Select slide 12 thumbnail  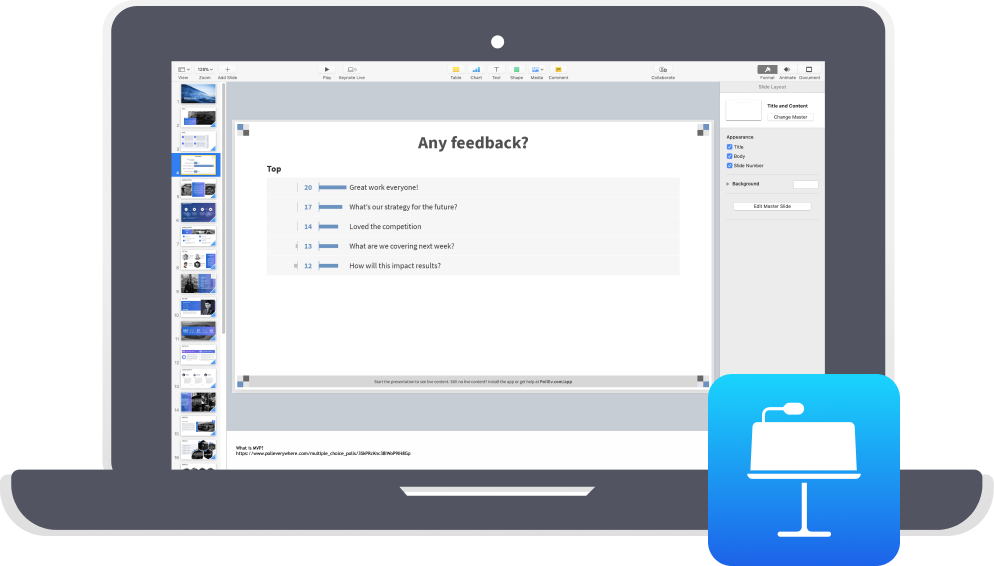click(198, 355)
